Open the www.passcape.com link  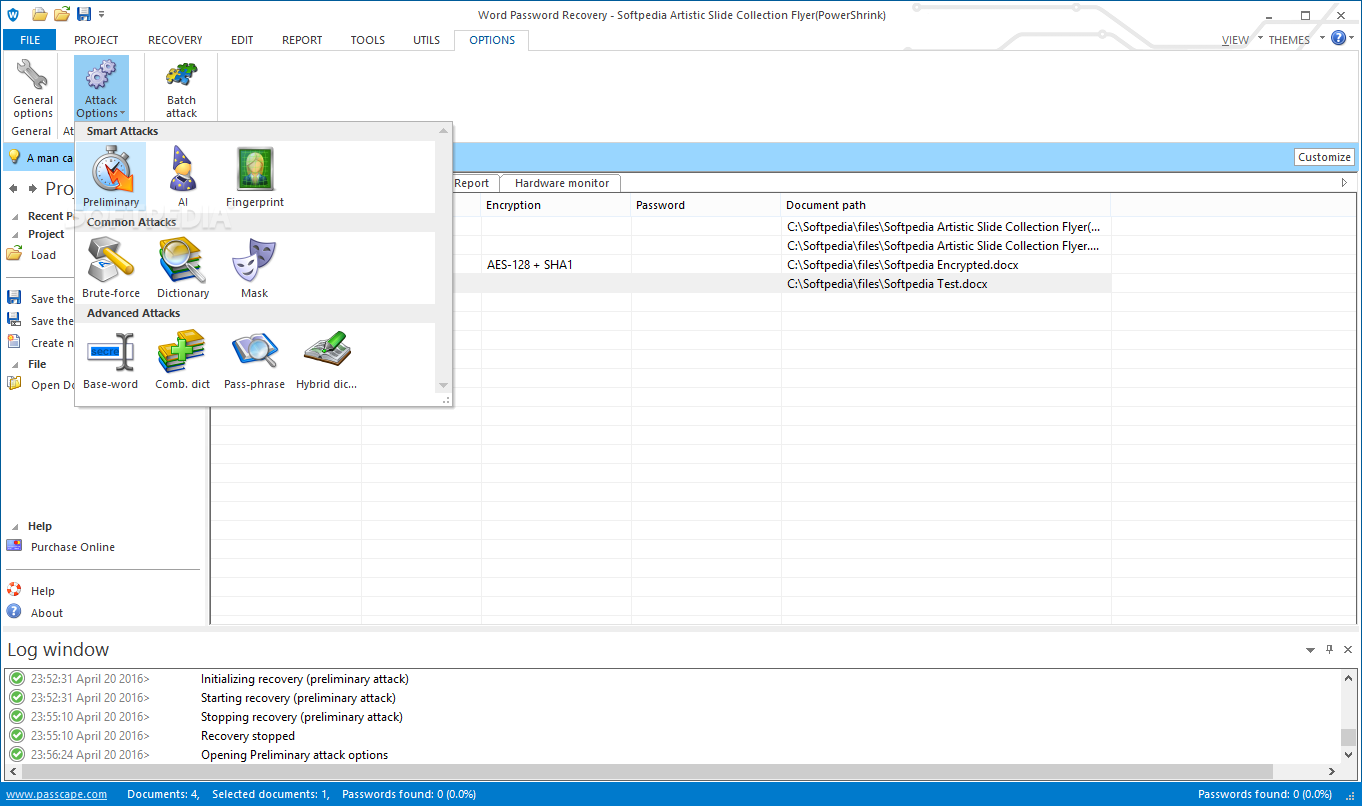(x=57, y=794)
